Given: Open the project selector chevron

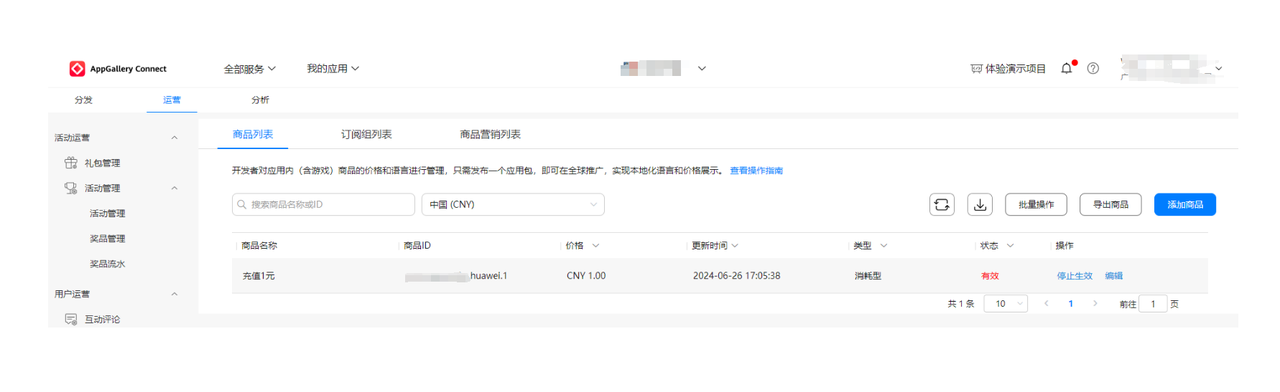Looking at the screenshot, I should [x=702, y=69].
